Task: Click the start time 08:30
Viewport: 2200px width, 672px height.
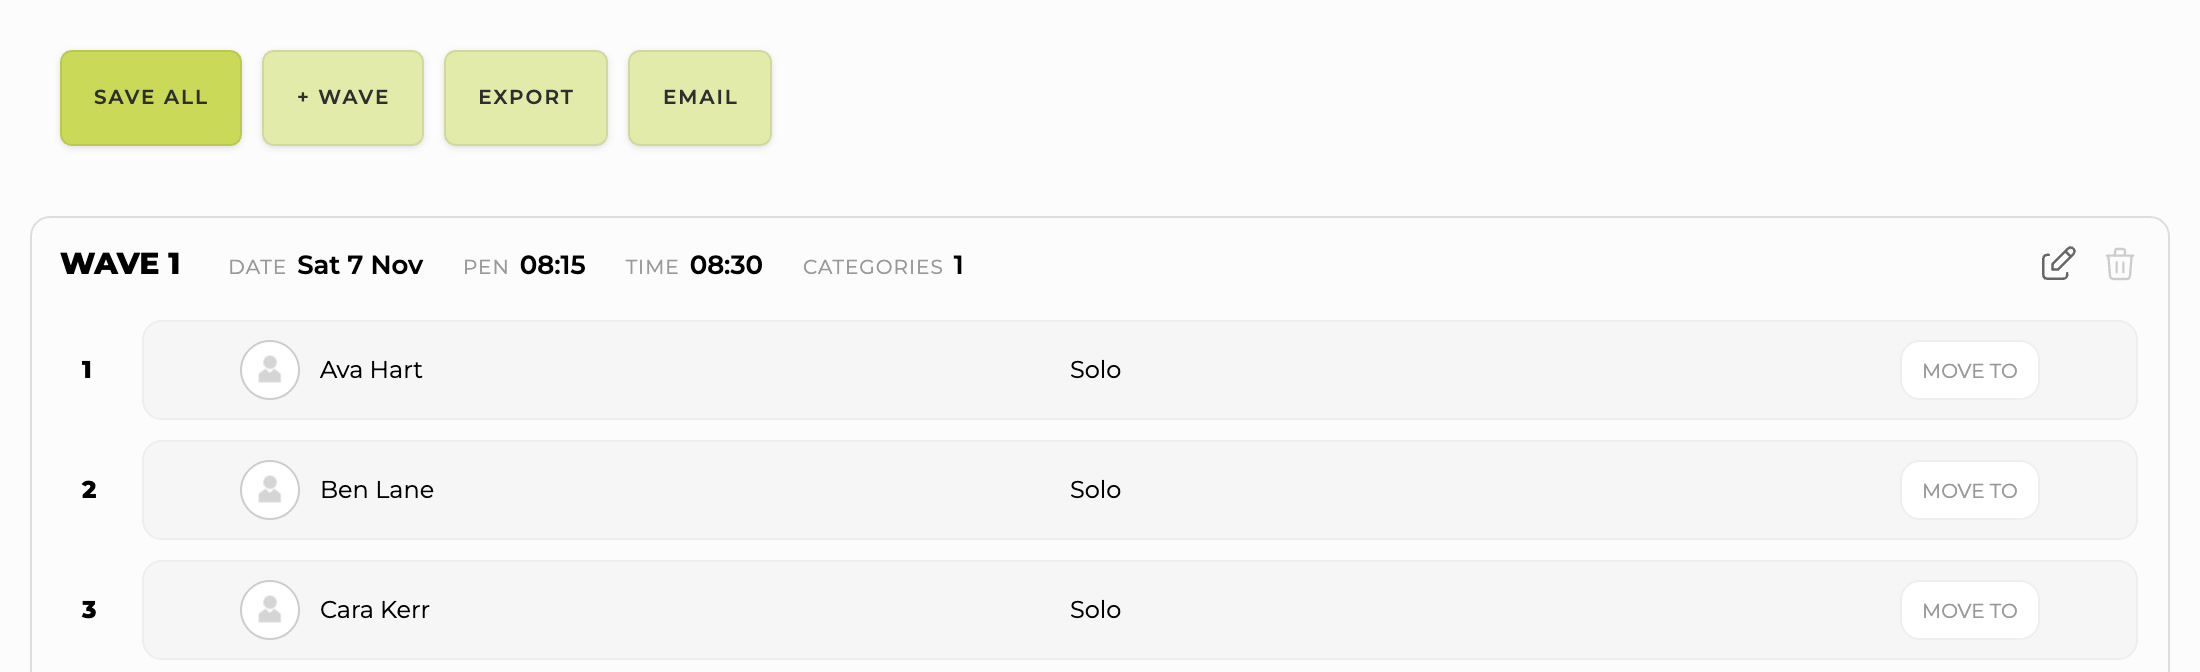Action: pos(726,265)
